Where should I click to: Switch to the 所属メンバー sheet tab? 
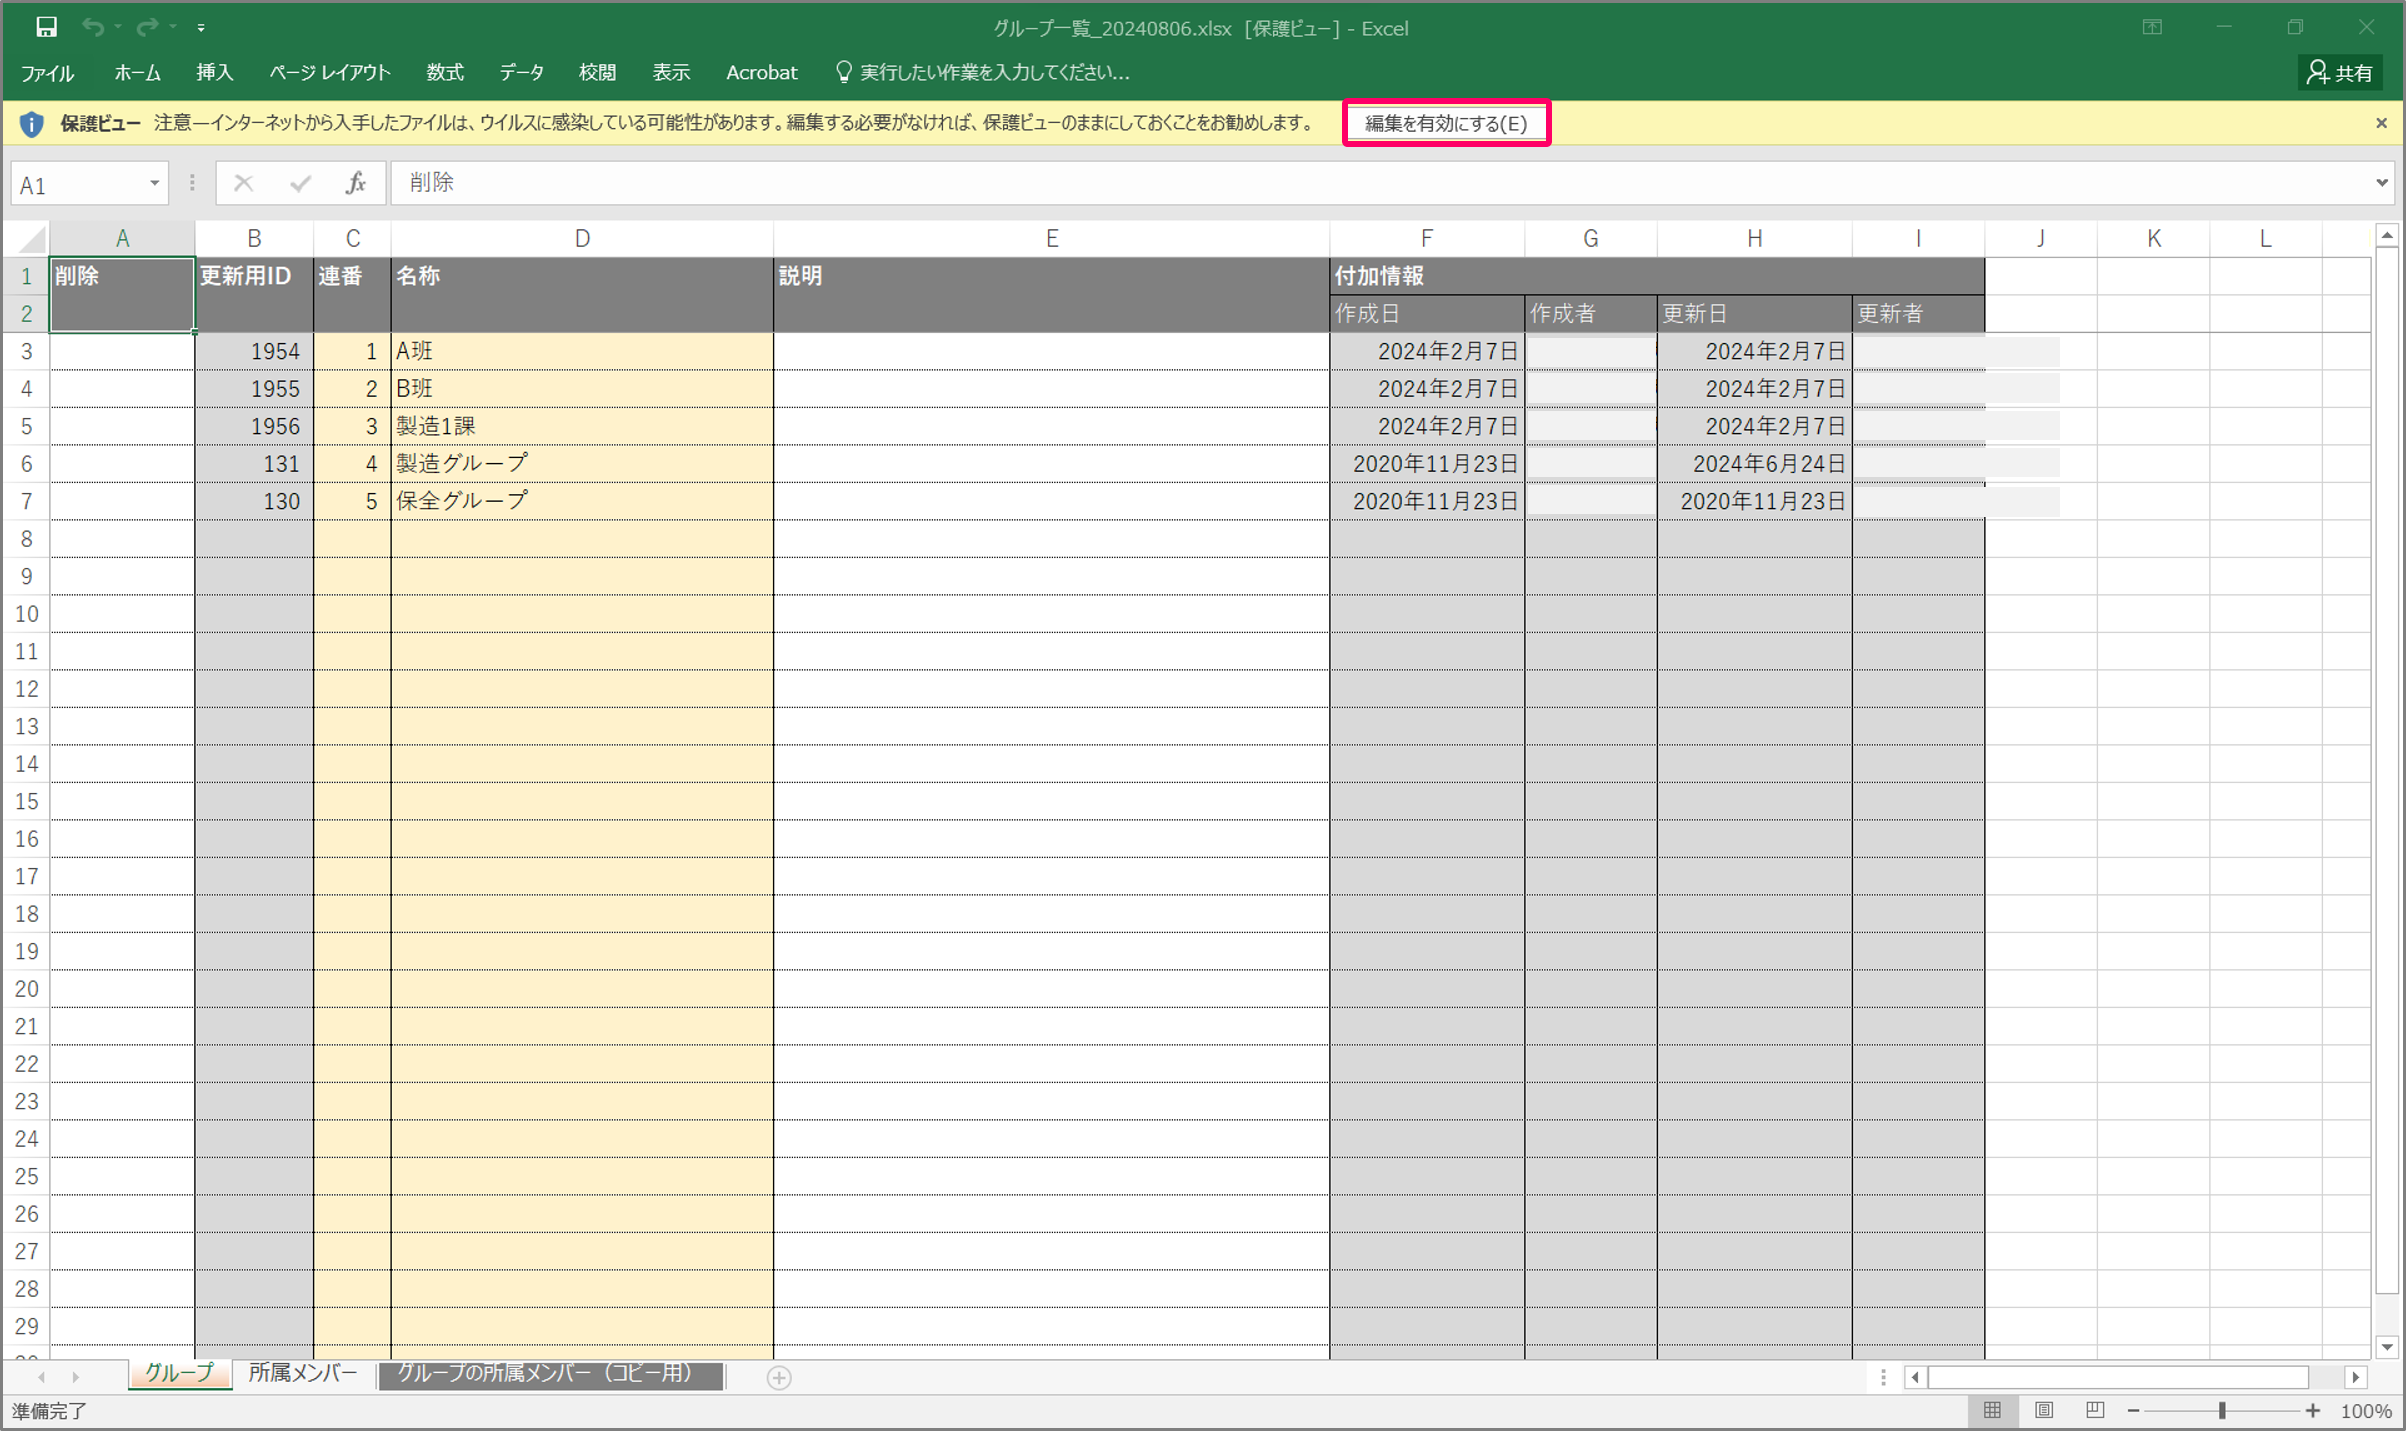(x=302, y=1373)
